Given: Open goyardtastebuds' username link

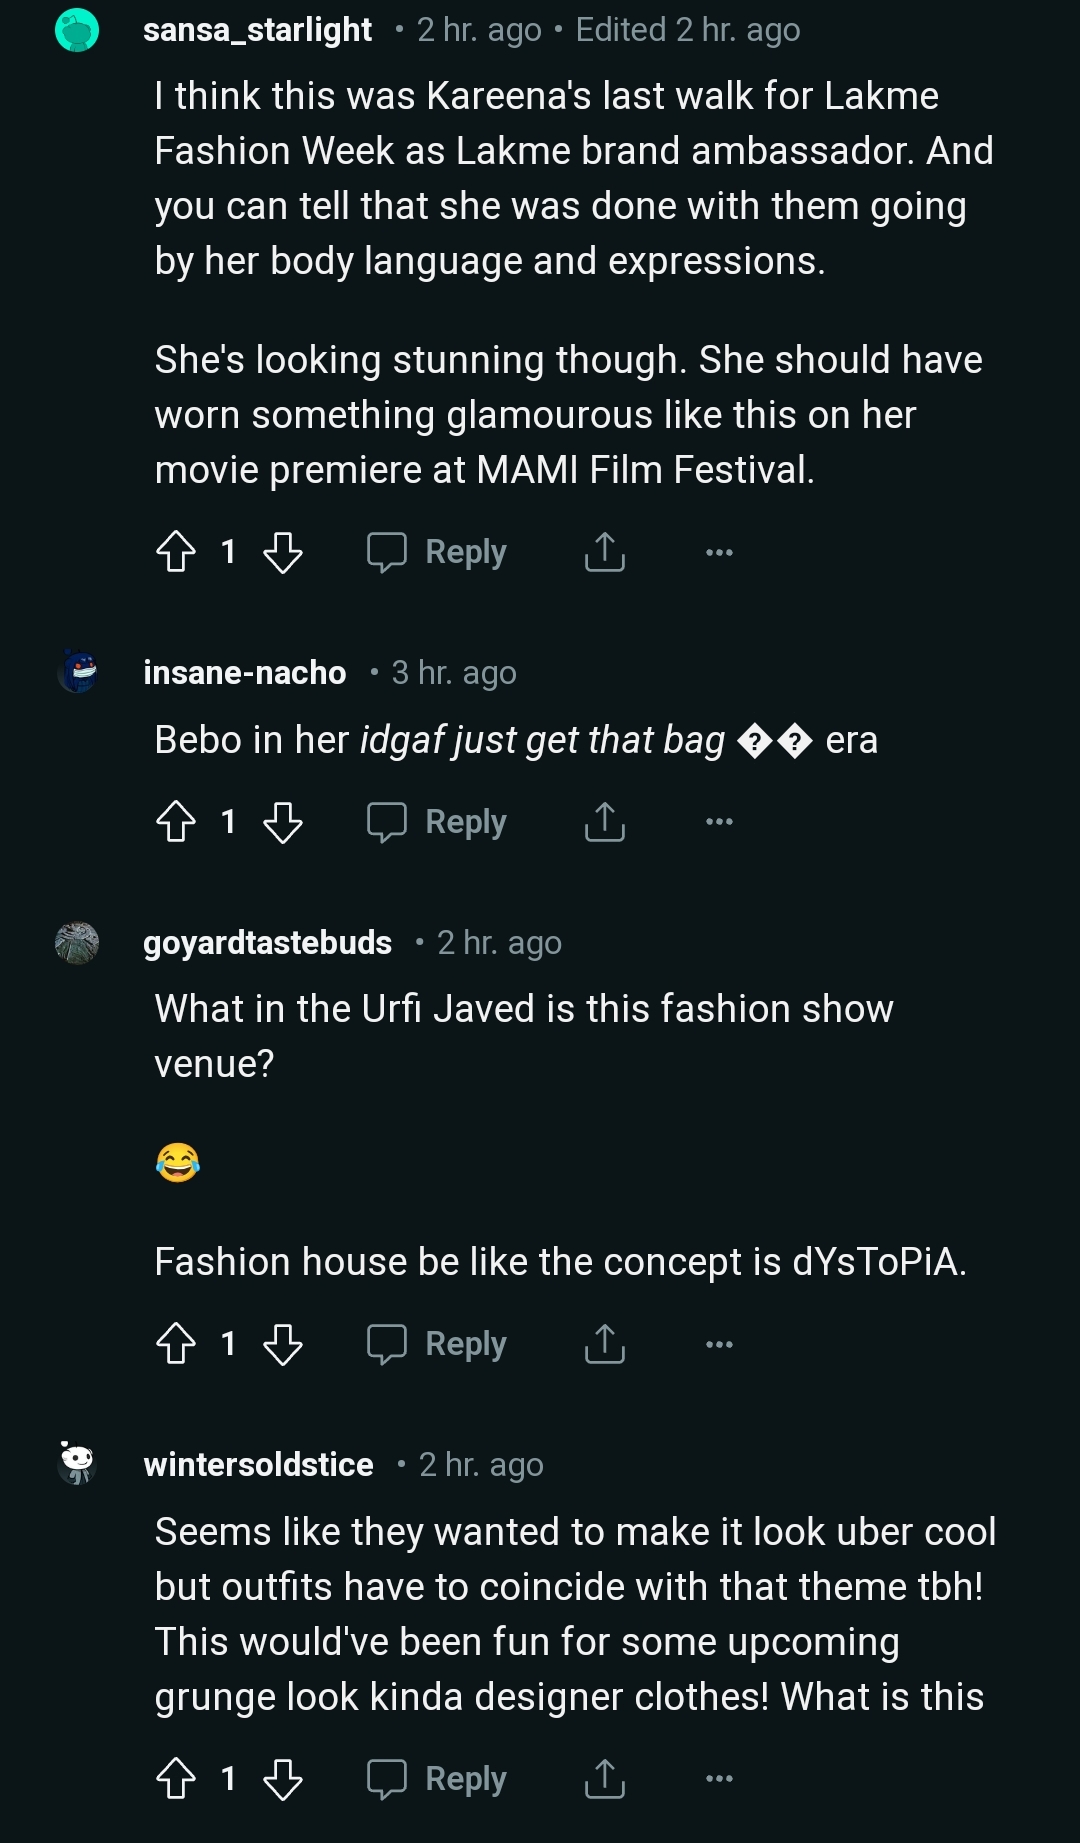Looking at the screenshot, I should 268,943.
